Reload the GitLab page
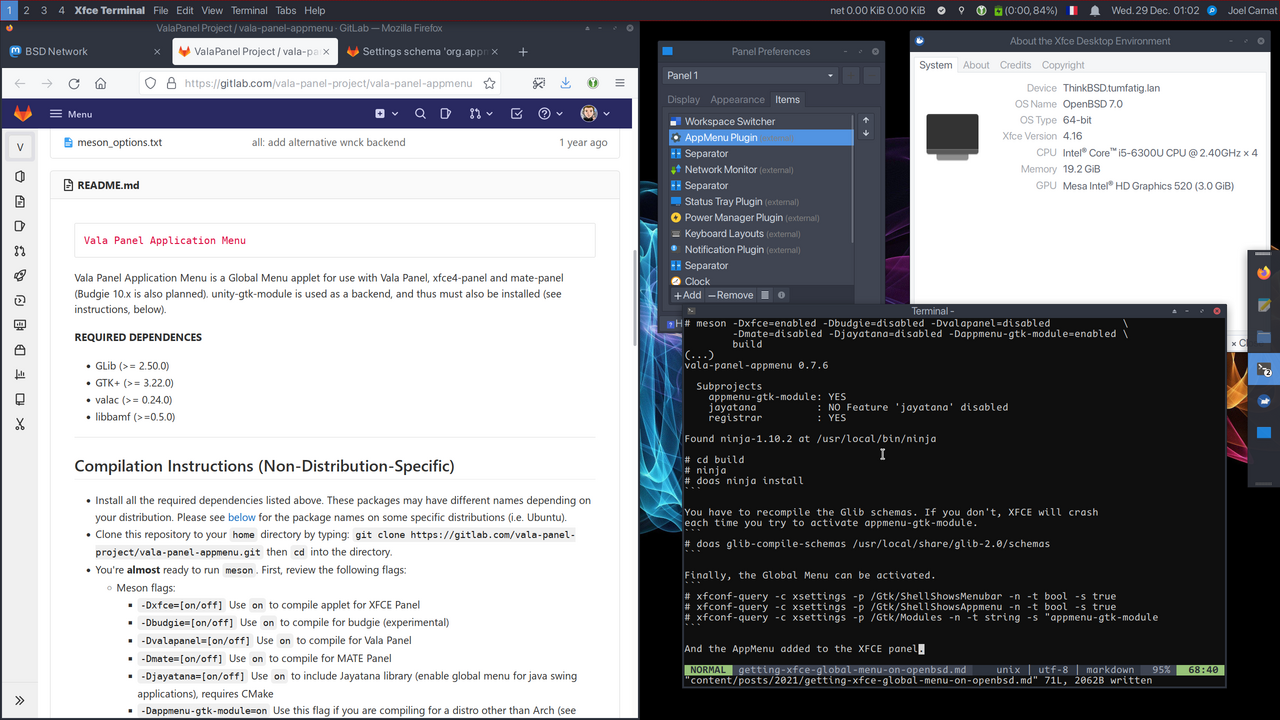The height and width of the screenshot is (720, 1280). pyautogui.click(x=74, y=84)
